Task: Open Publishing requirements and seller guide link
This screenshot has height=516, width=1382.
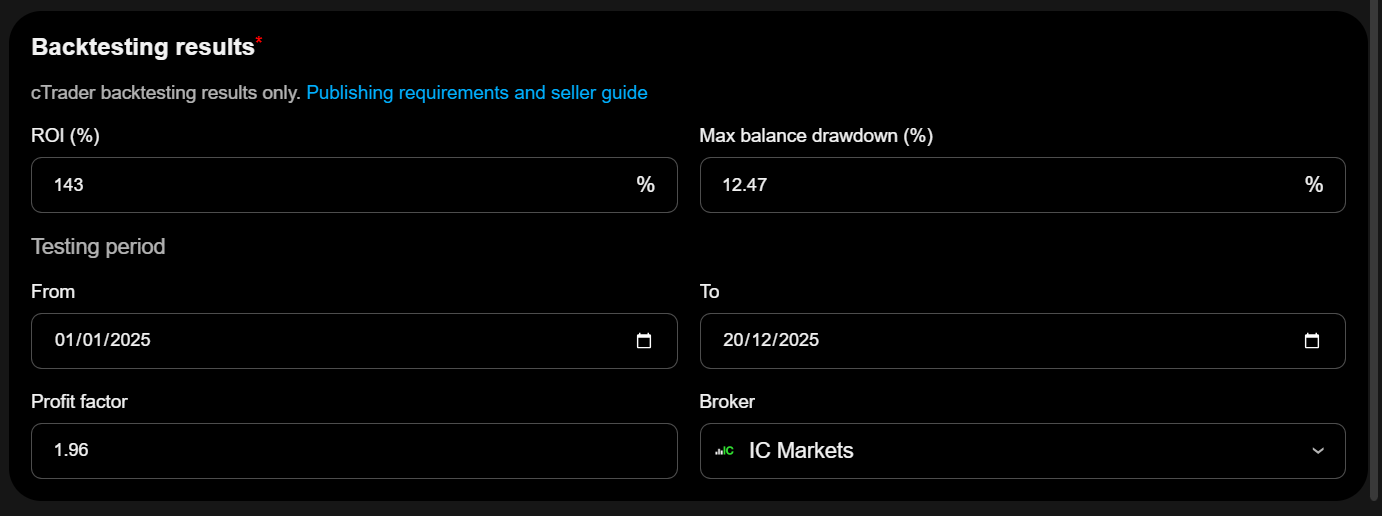Action: tap(477, 93)
